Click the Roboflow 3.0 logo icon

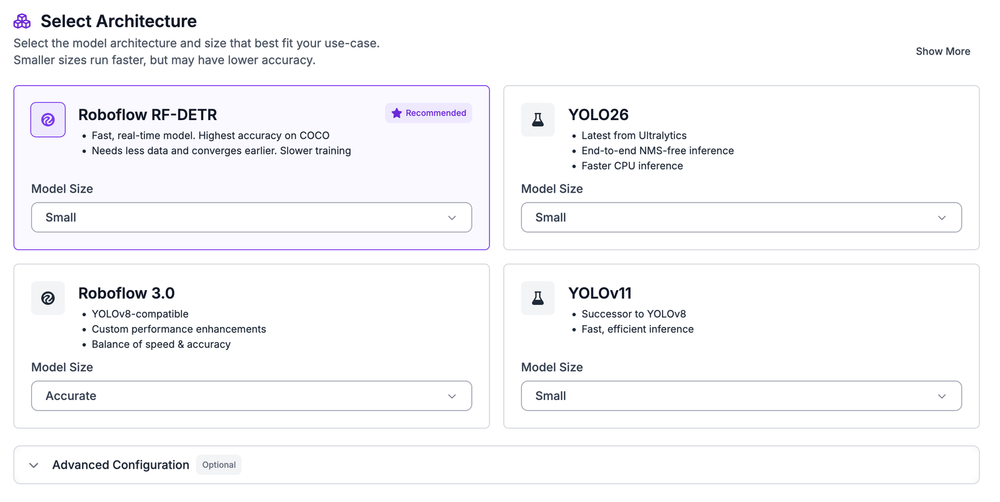click(x=48, y=298)
